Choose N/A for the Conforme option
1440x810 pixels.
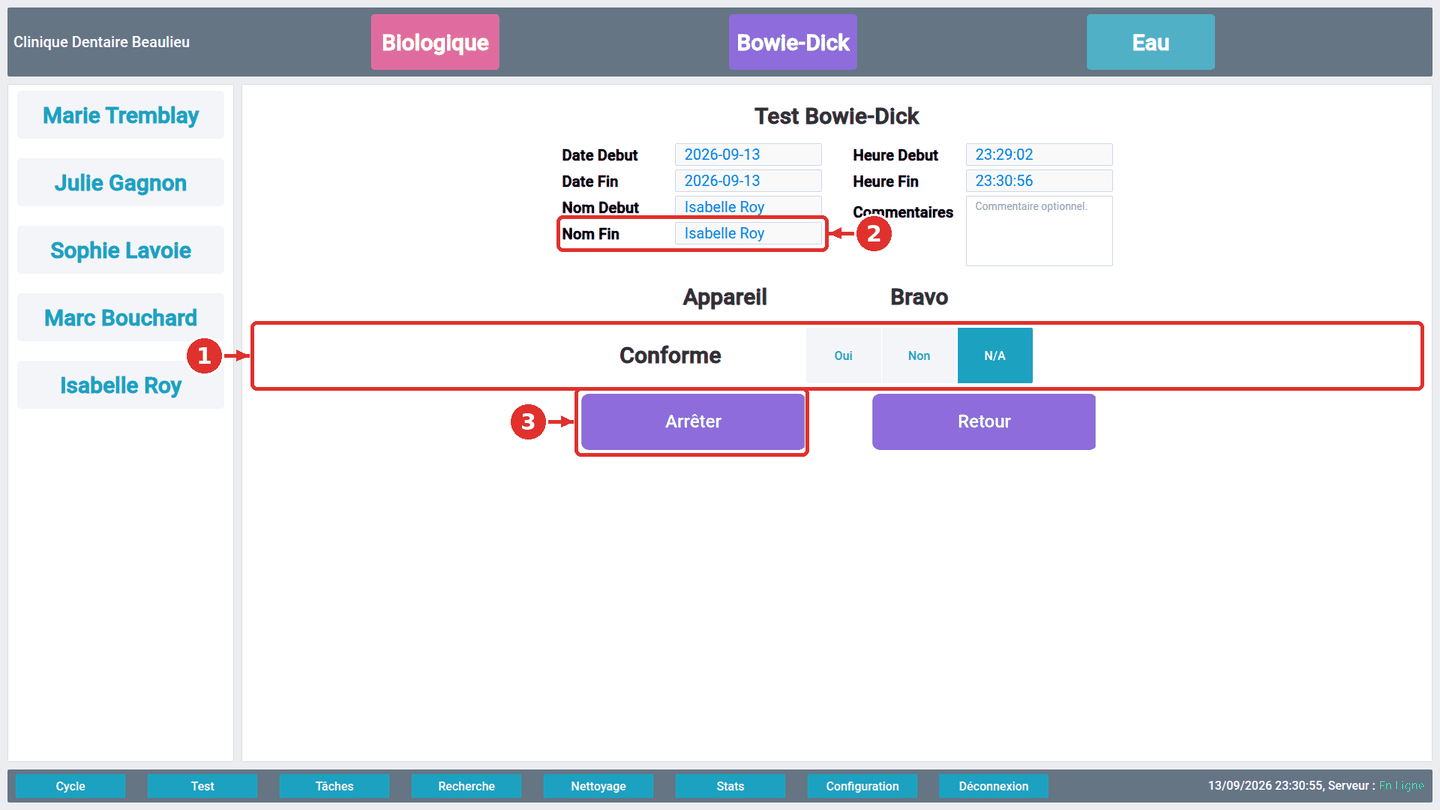(x=995, y=356)
